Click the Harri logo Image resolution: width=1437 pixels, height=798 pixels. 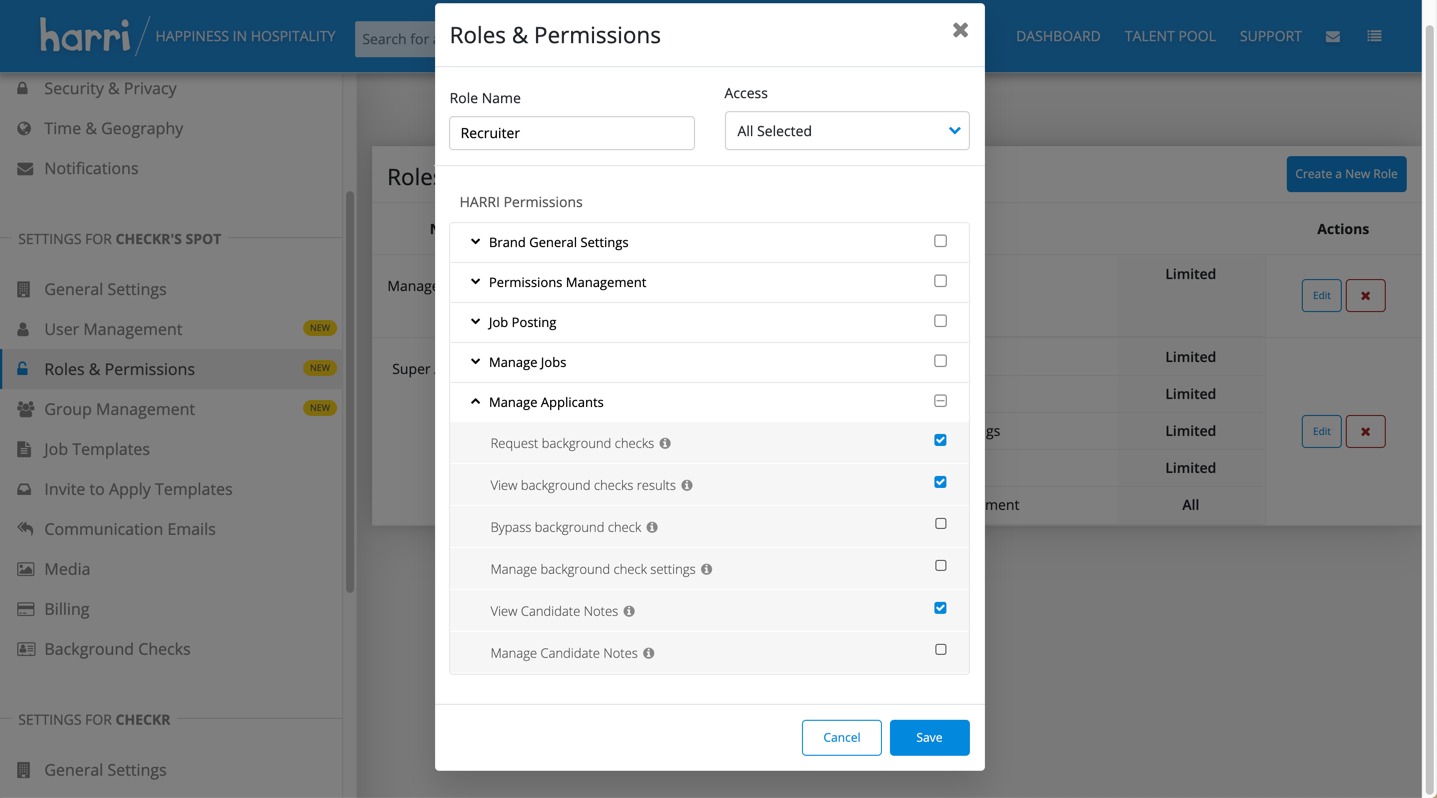pos(85,35)
